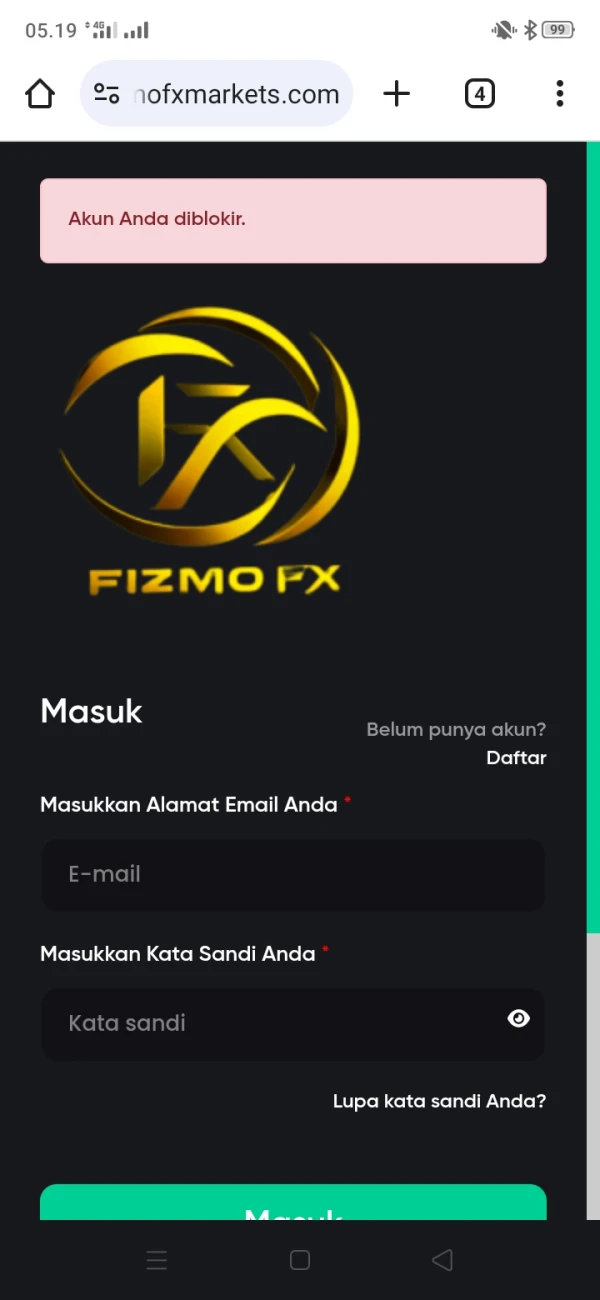Focus the E-mail input field

tap(293, 874)
